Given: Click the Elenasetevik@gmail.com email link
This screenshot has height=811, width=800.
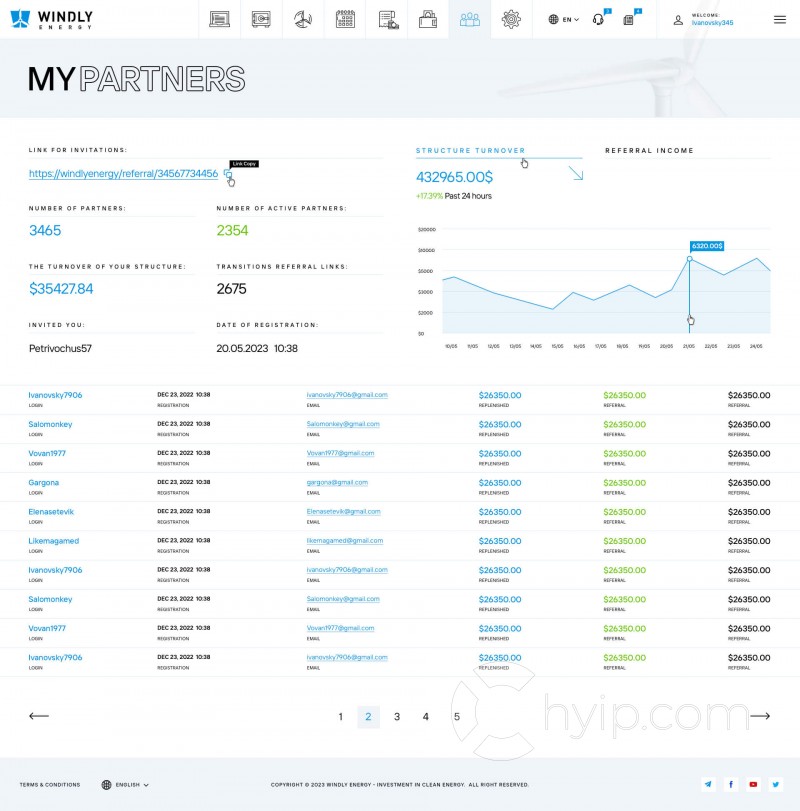Looking at the screenshot, I should (x=343, y=512).
